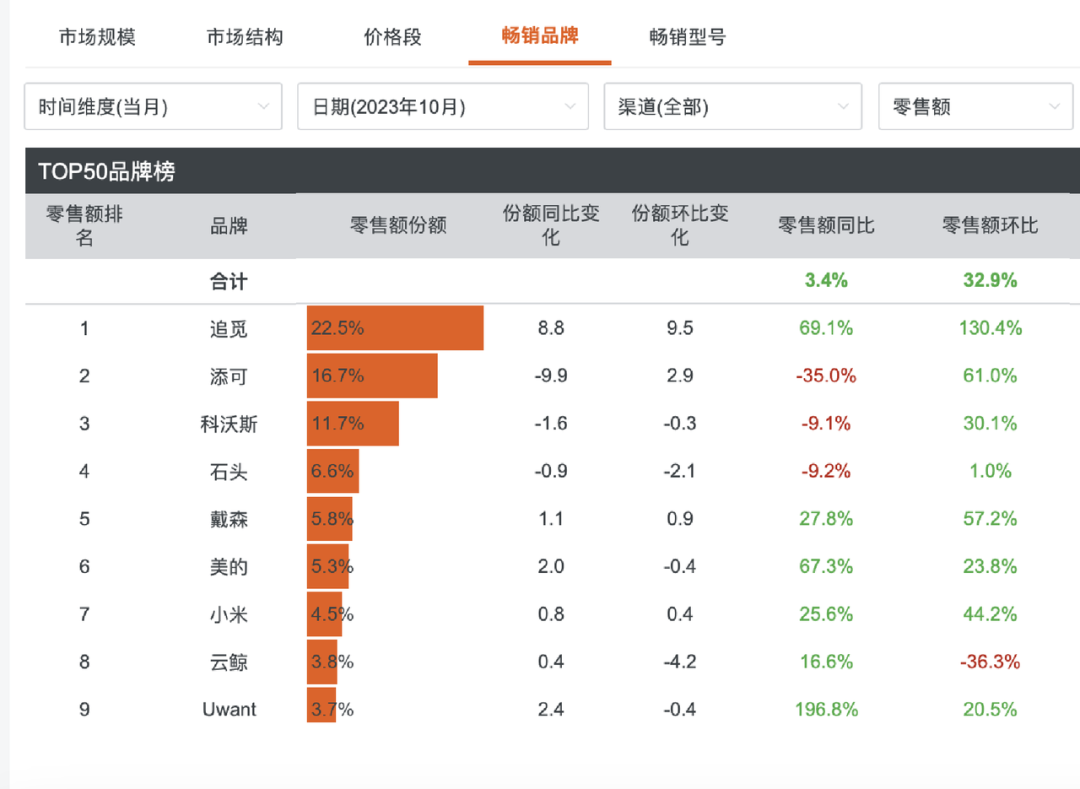Open the 日期(2023年10月) date dropdown

443,106
